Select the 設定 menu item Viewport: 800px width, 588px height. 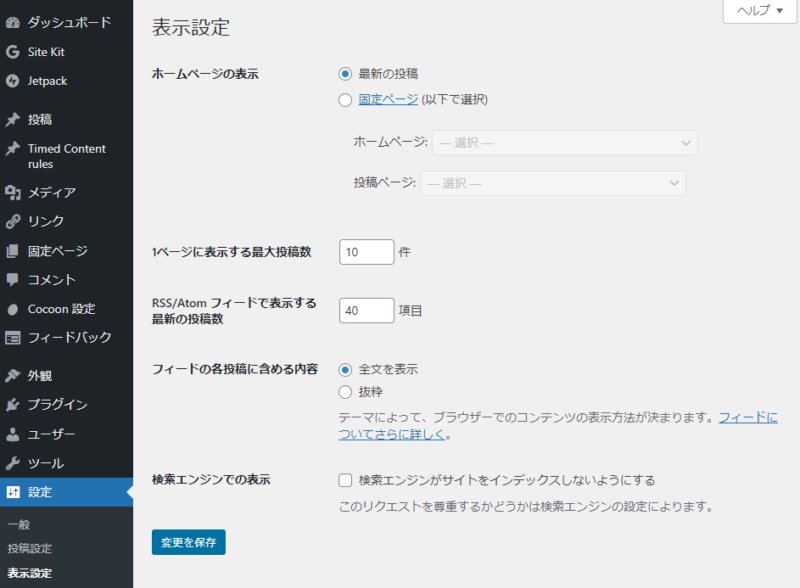click(x=66, y=492)
